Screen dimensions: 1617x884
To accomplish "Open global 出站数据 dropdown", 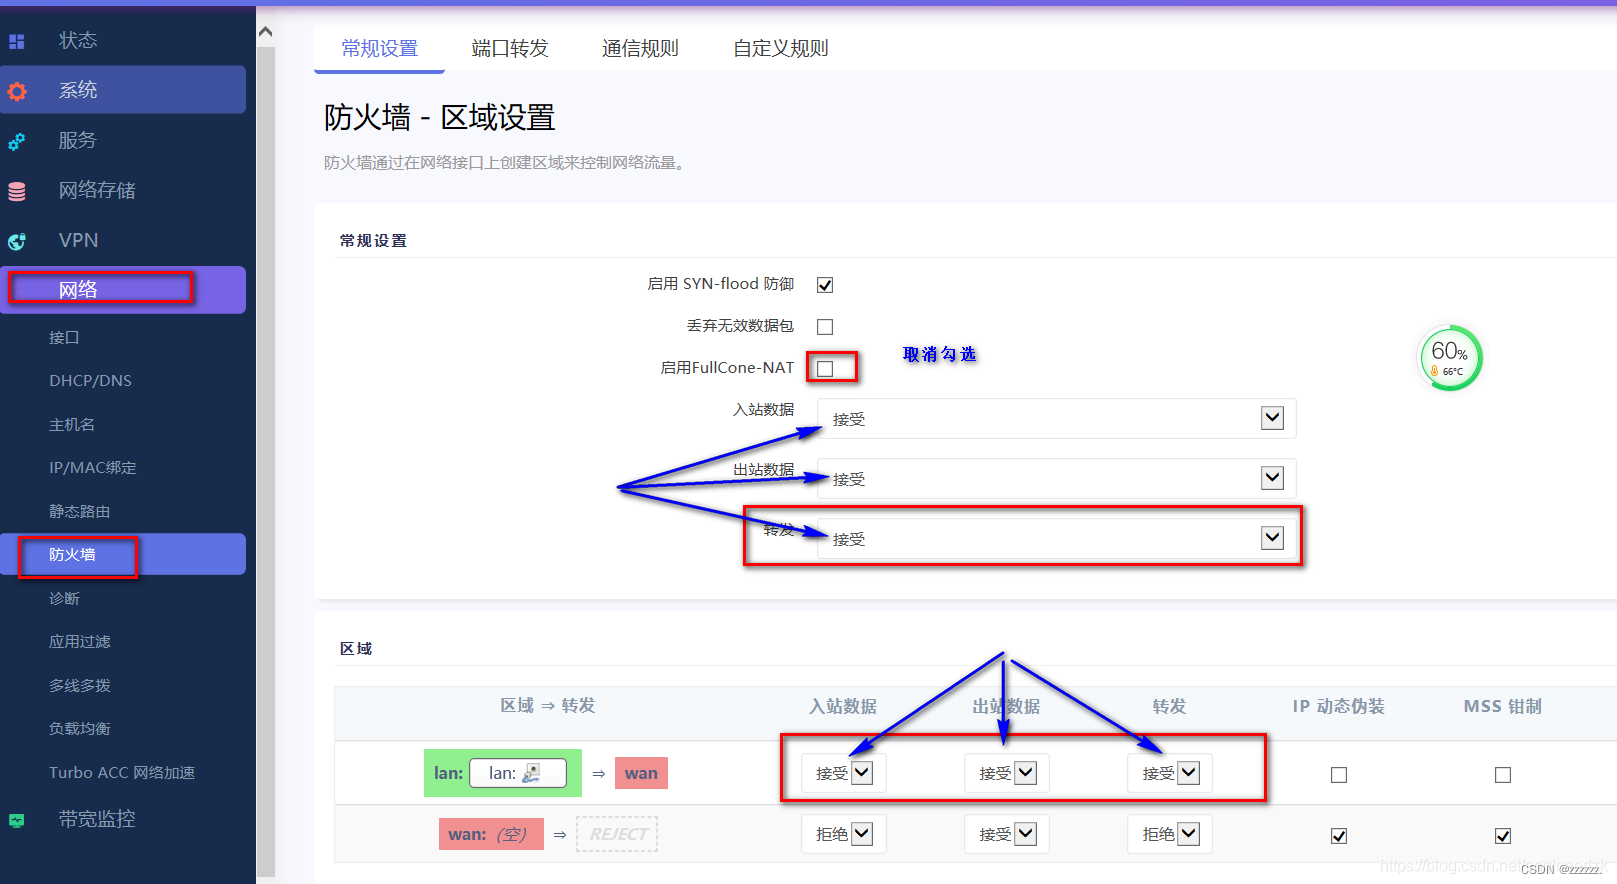I will pyautogui.click(x=1056, y=479).
